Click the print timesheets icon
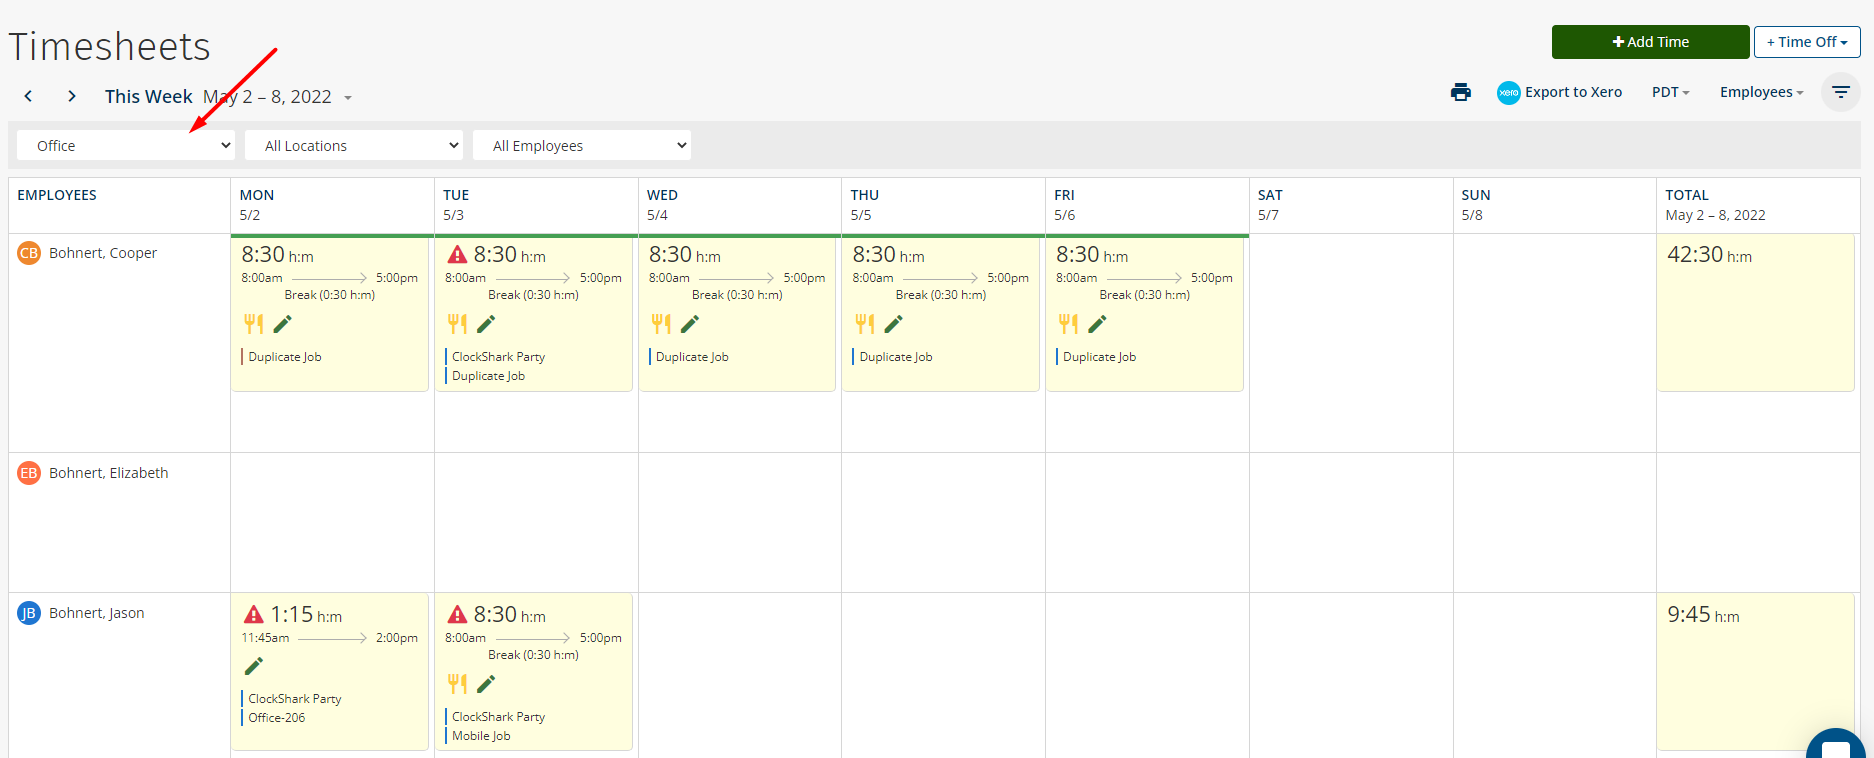 [x=1460, y=92]
